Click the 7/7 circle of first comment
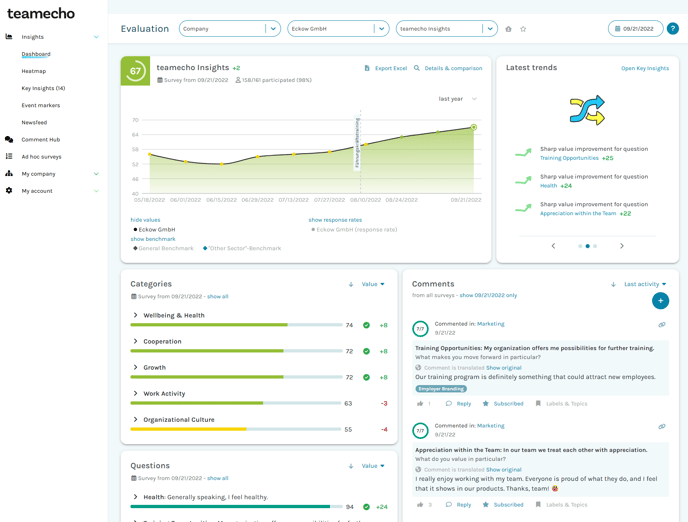The image size is (688, 522). [x=420, y=329]
